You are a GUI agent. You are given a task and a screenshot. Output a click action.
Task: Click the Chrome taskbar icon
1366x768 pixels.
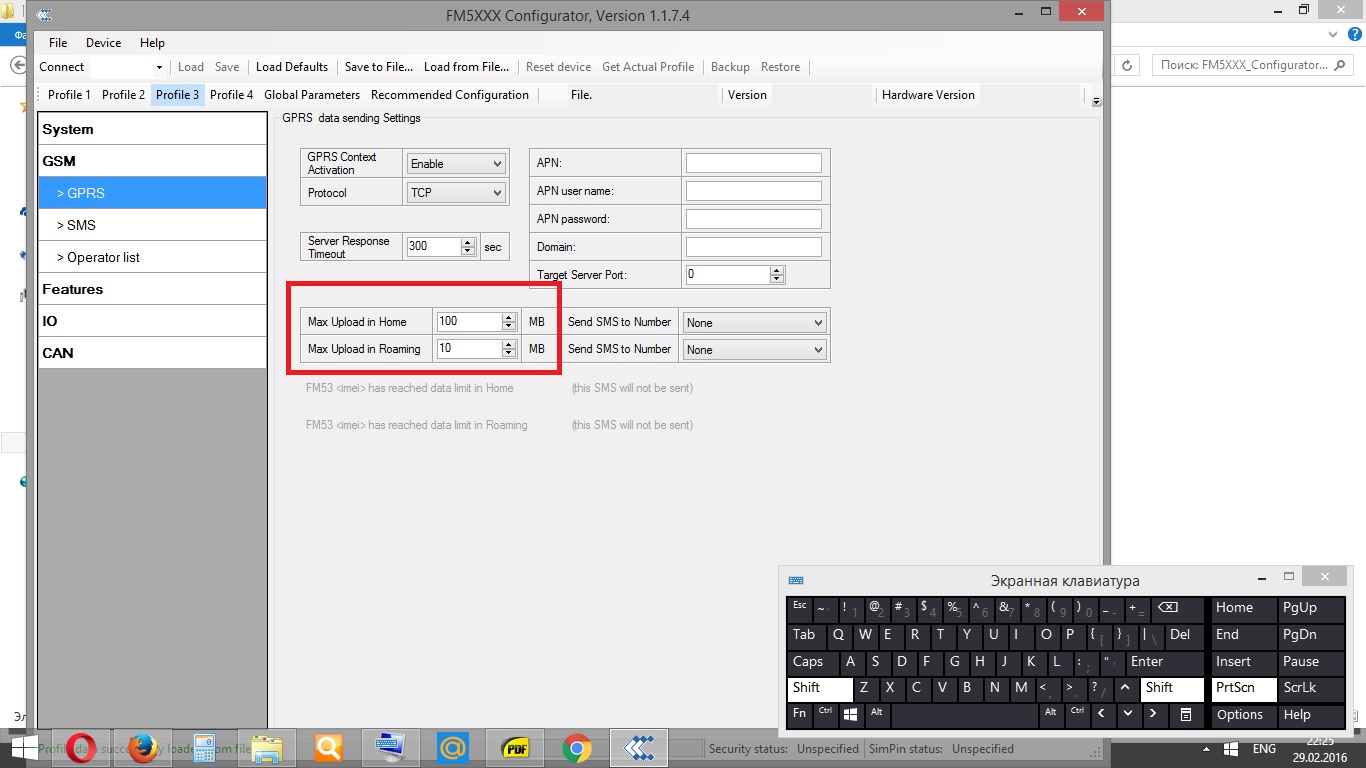tap(576, 748)
